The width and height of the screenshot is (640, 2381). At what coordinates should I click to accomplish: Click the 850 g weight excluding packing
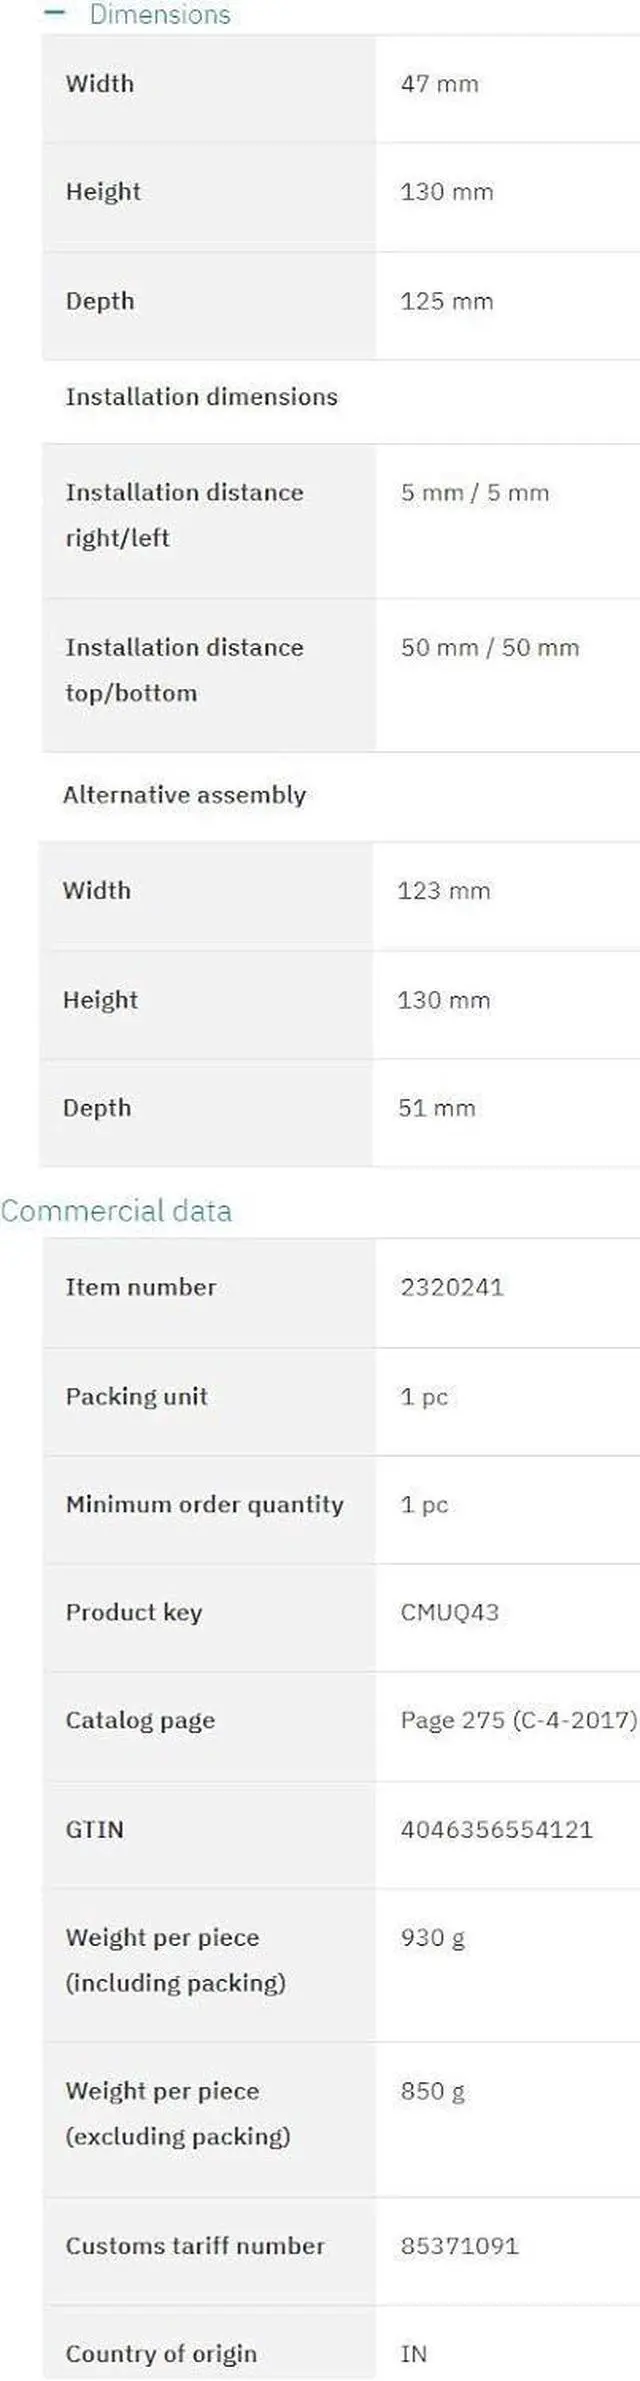tap(432, 2091)
